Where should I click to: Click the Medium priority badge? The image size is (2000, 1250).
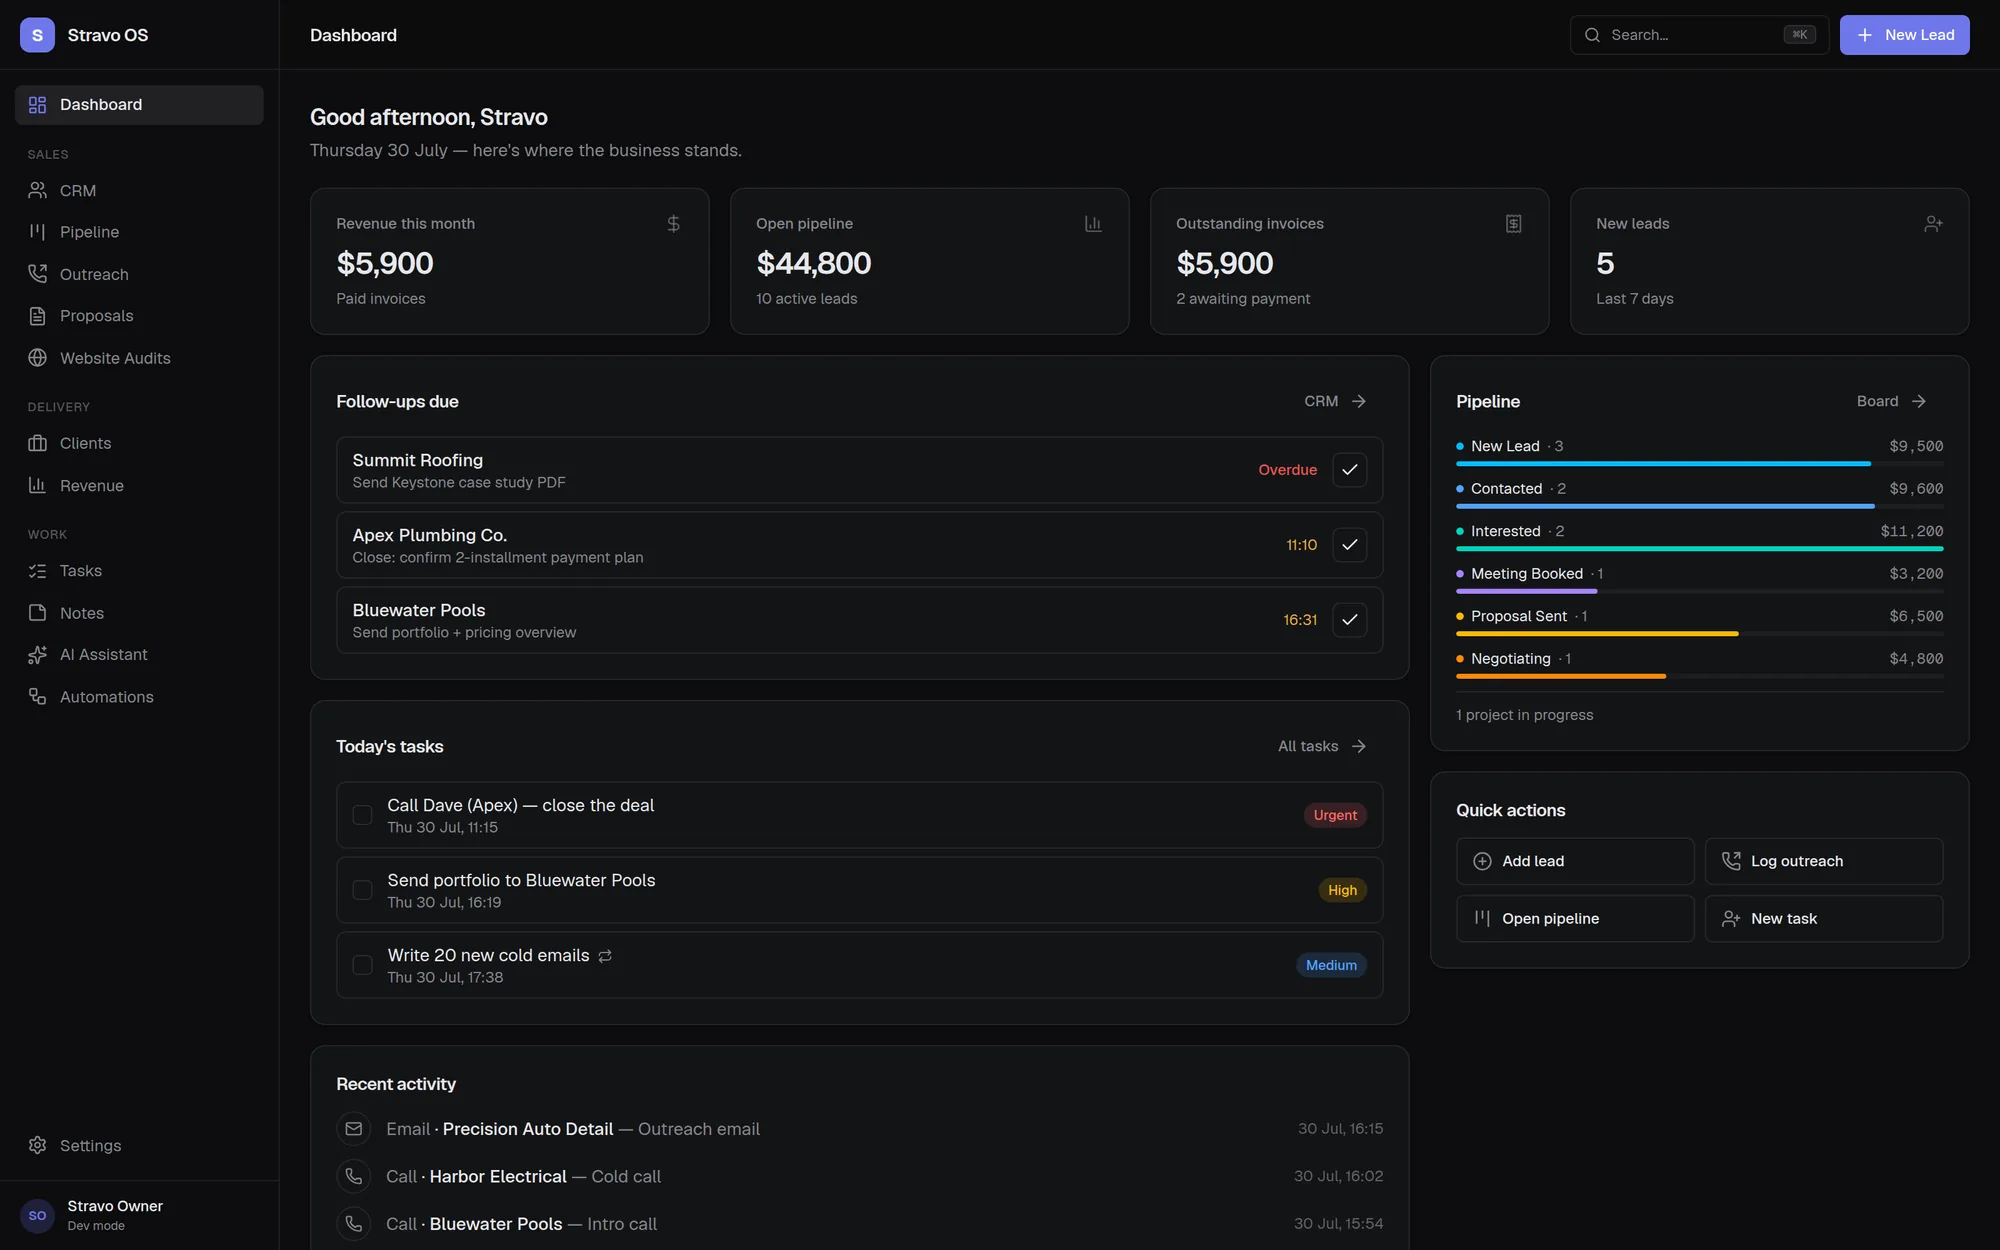click(1331, 965)
